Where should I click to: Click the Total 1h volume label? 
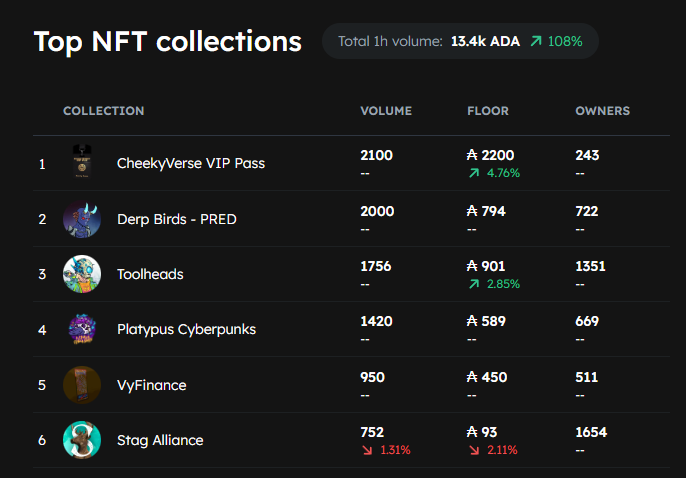point(390,41)
